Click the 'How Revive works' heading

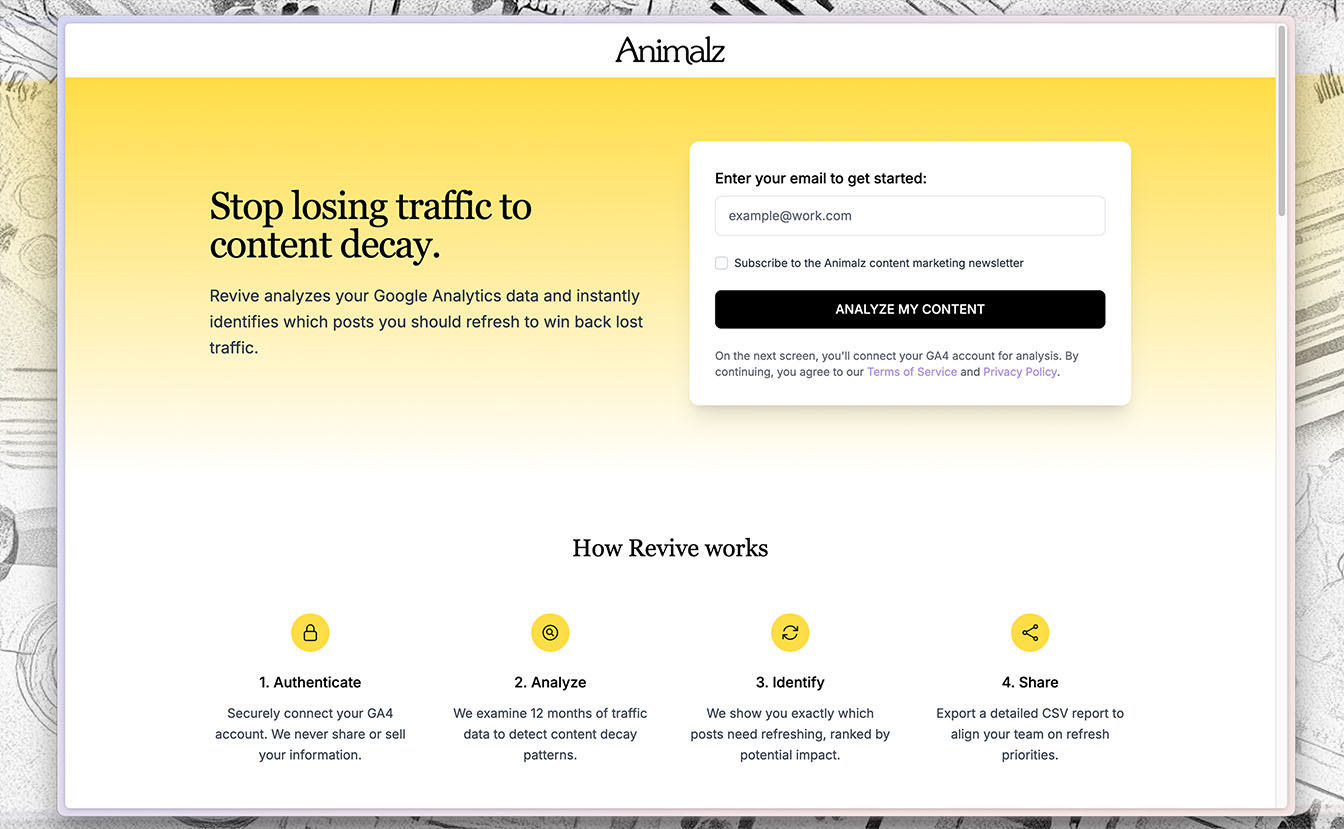coord(670,548)
